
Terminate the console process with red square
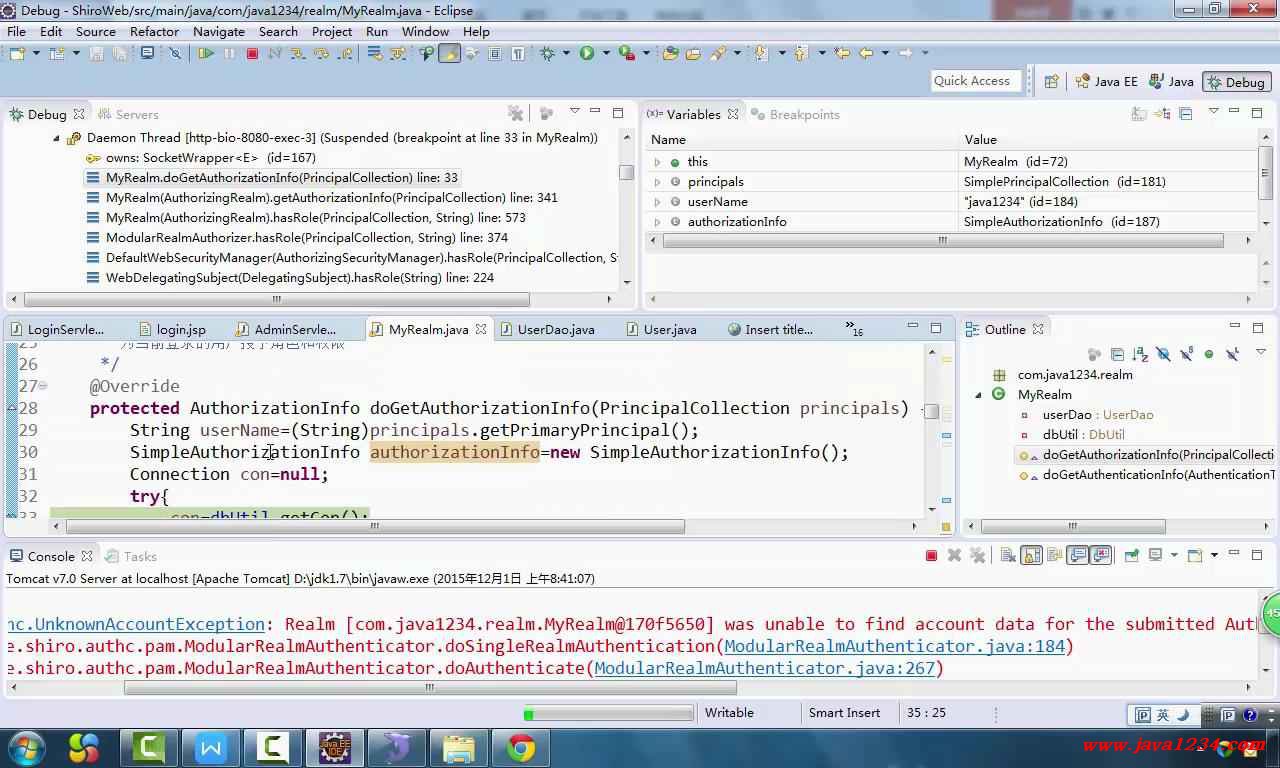(931, 555)
